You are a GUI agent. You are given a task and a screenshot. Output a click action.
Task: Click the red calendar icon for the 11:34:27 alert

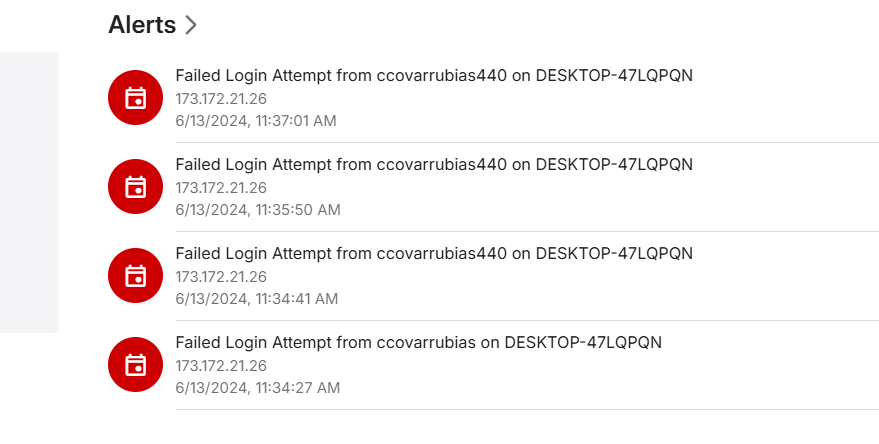pos(135,364)
